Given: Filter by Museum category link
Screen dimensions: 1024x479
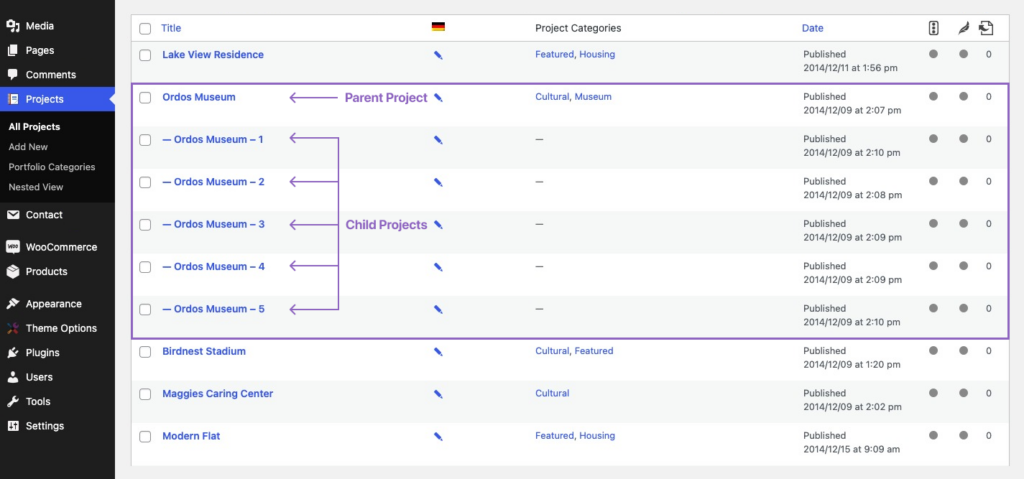Looking at the screenshot, I should pyautogui.click(x=592, y=97).
